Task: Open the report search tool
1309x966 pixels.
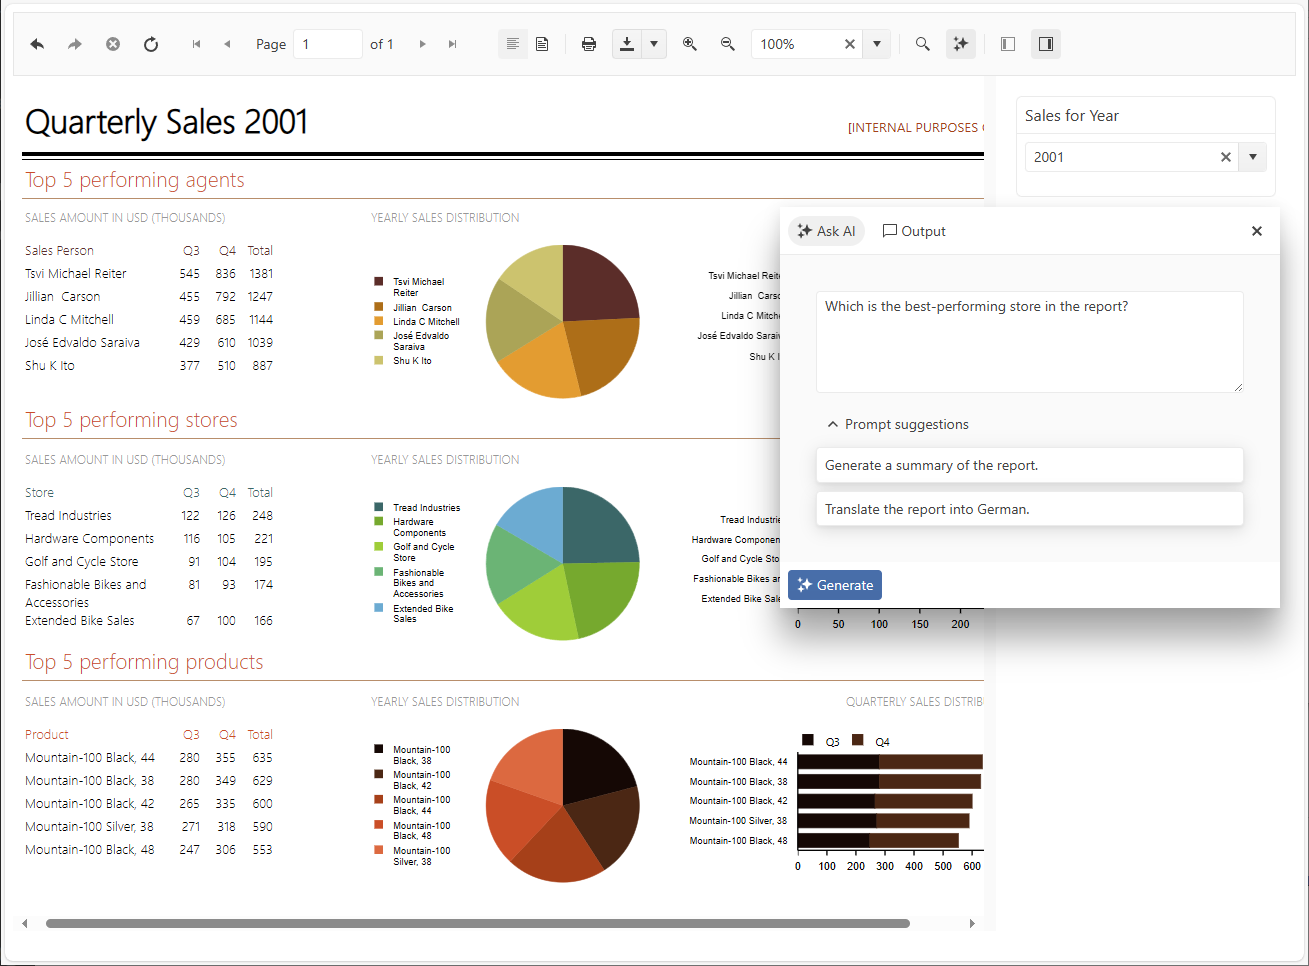Action: 922,43
